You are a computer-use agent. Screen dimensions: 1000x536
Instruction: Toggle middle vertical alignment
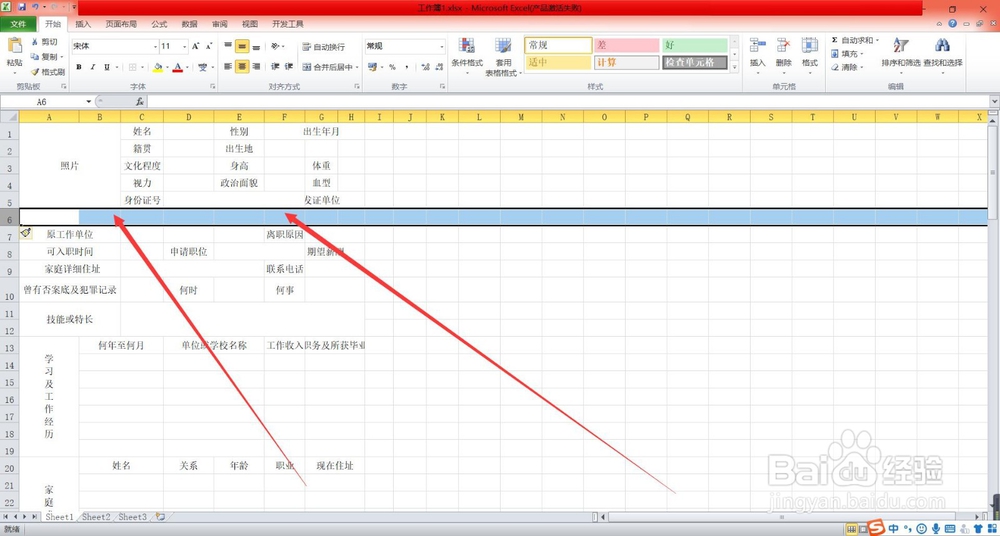click(242, 46)
